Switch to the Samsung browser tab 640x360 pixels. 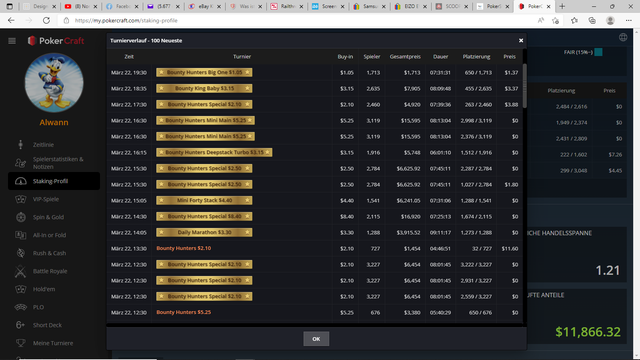click(369, 7)
